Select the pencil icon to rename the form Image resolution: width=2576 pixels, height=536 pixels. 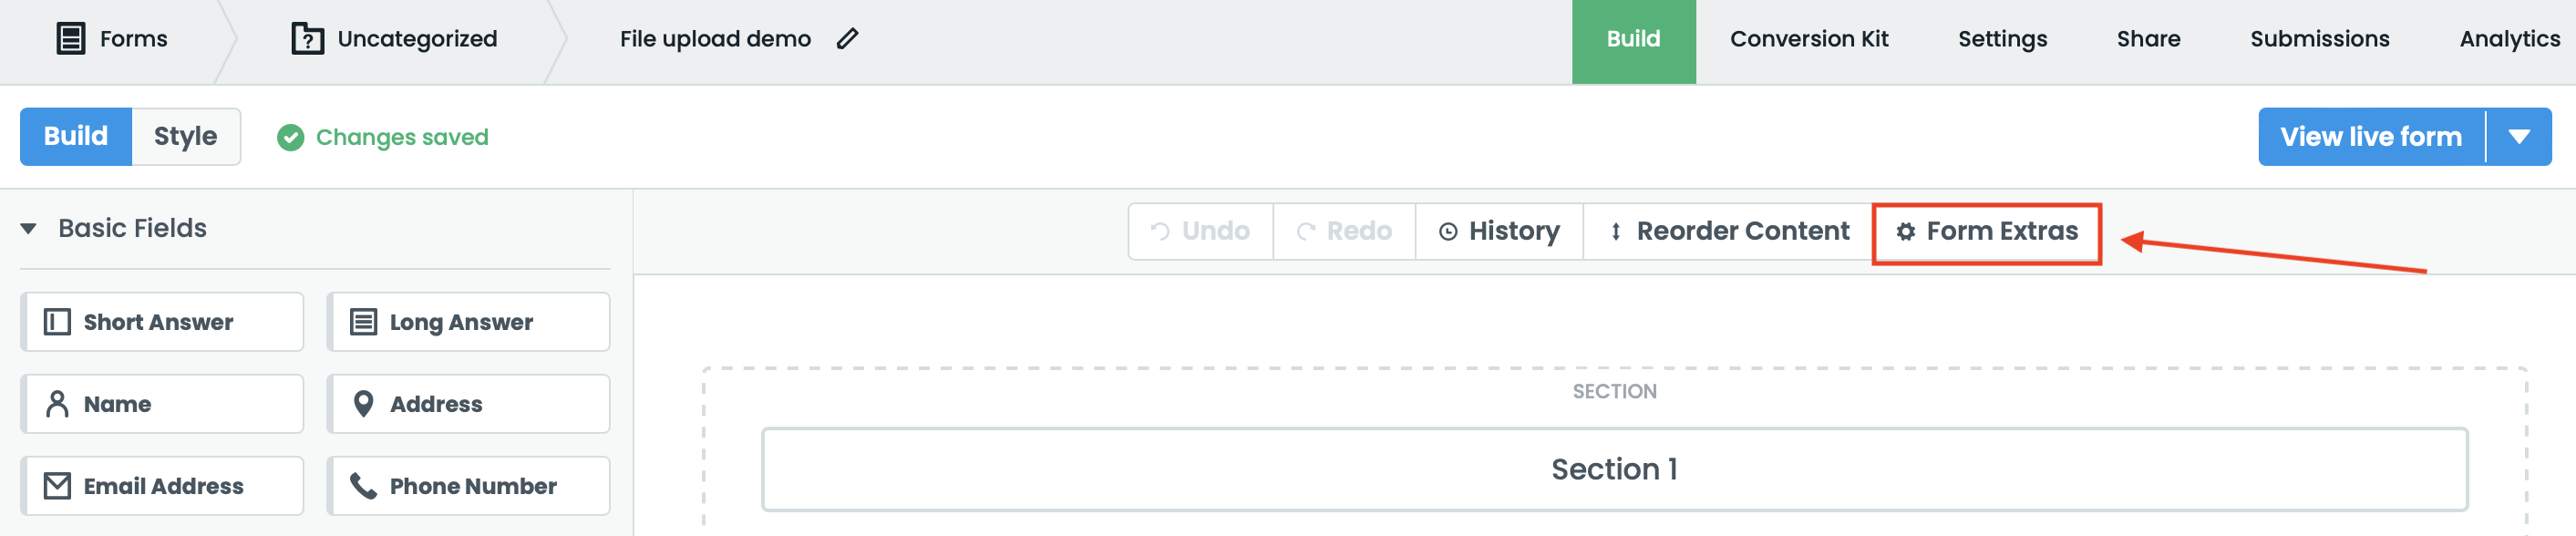pyautogui.click(x=849, y=39)
